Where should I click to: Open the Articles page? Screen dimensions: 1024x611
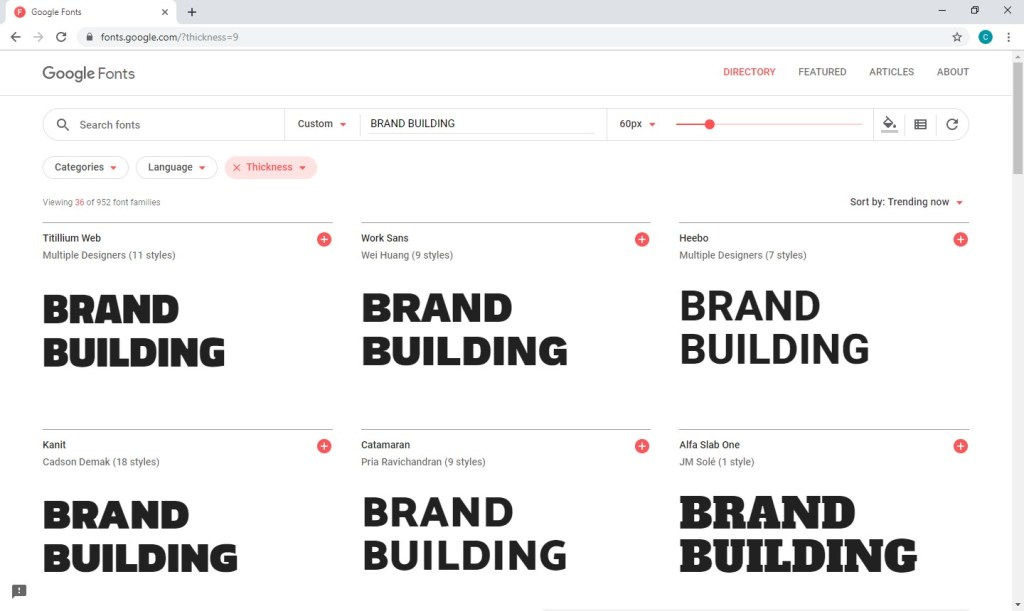tap(891, 72)
